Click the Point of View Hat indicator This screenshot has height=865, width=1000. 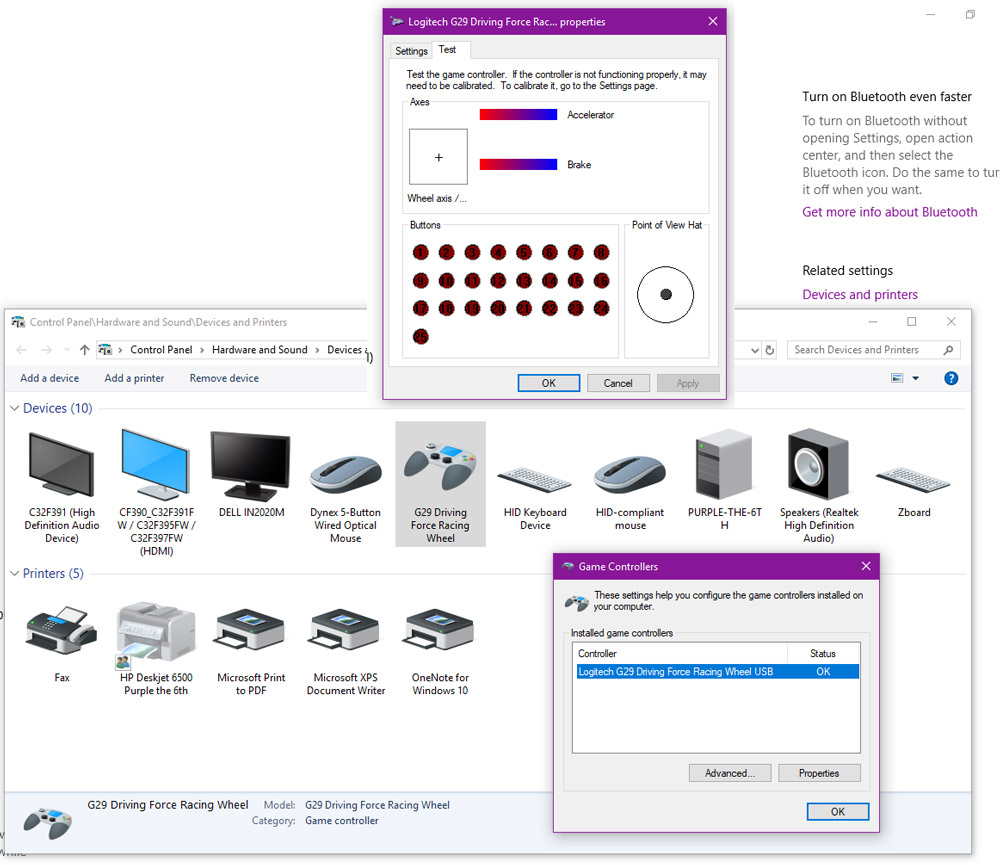coord(665,295)
